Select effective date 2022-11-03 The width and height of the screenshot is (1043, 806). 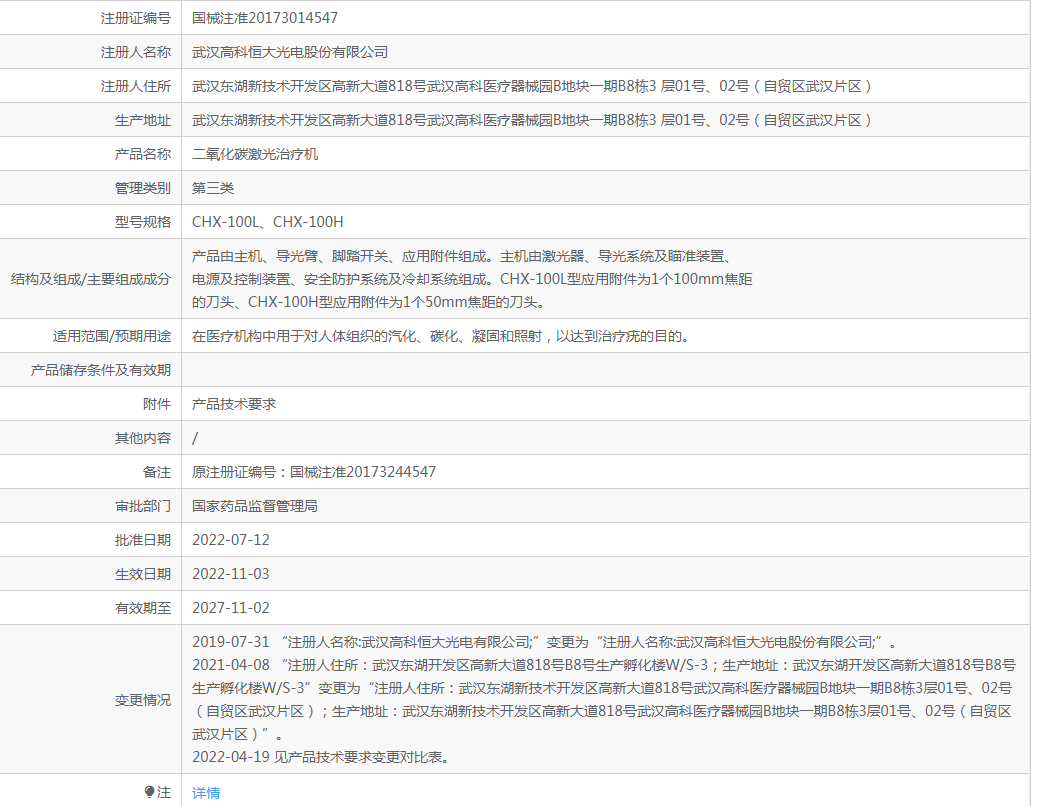(x=231, y=574)
